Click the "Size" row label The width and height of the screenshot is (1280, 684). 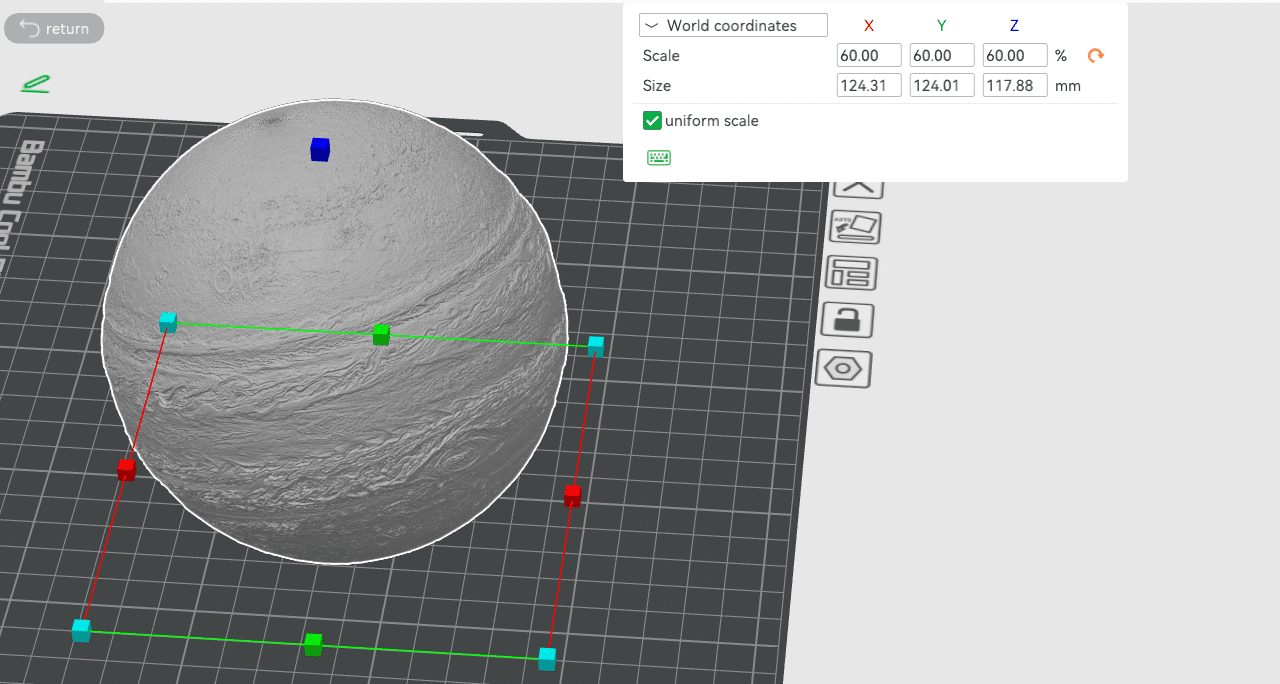click(657, 85)
